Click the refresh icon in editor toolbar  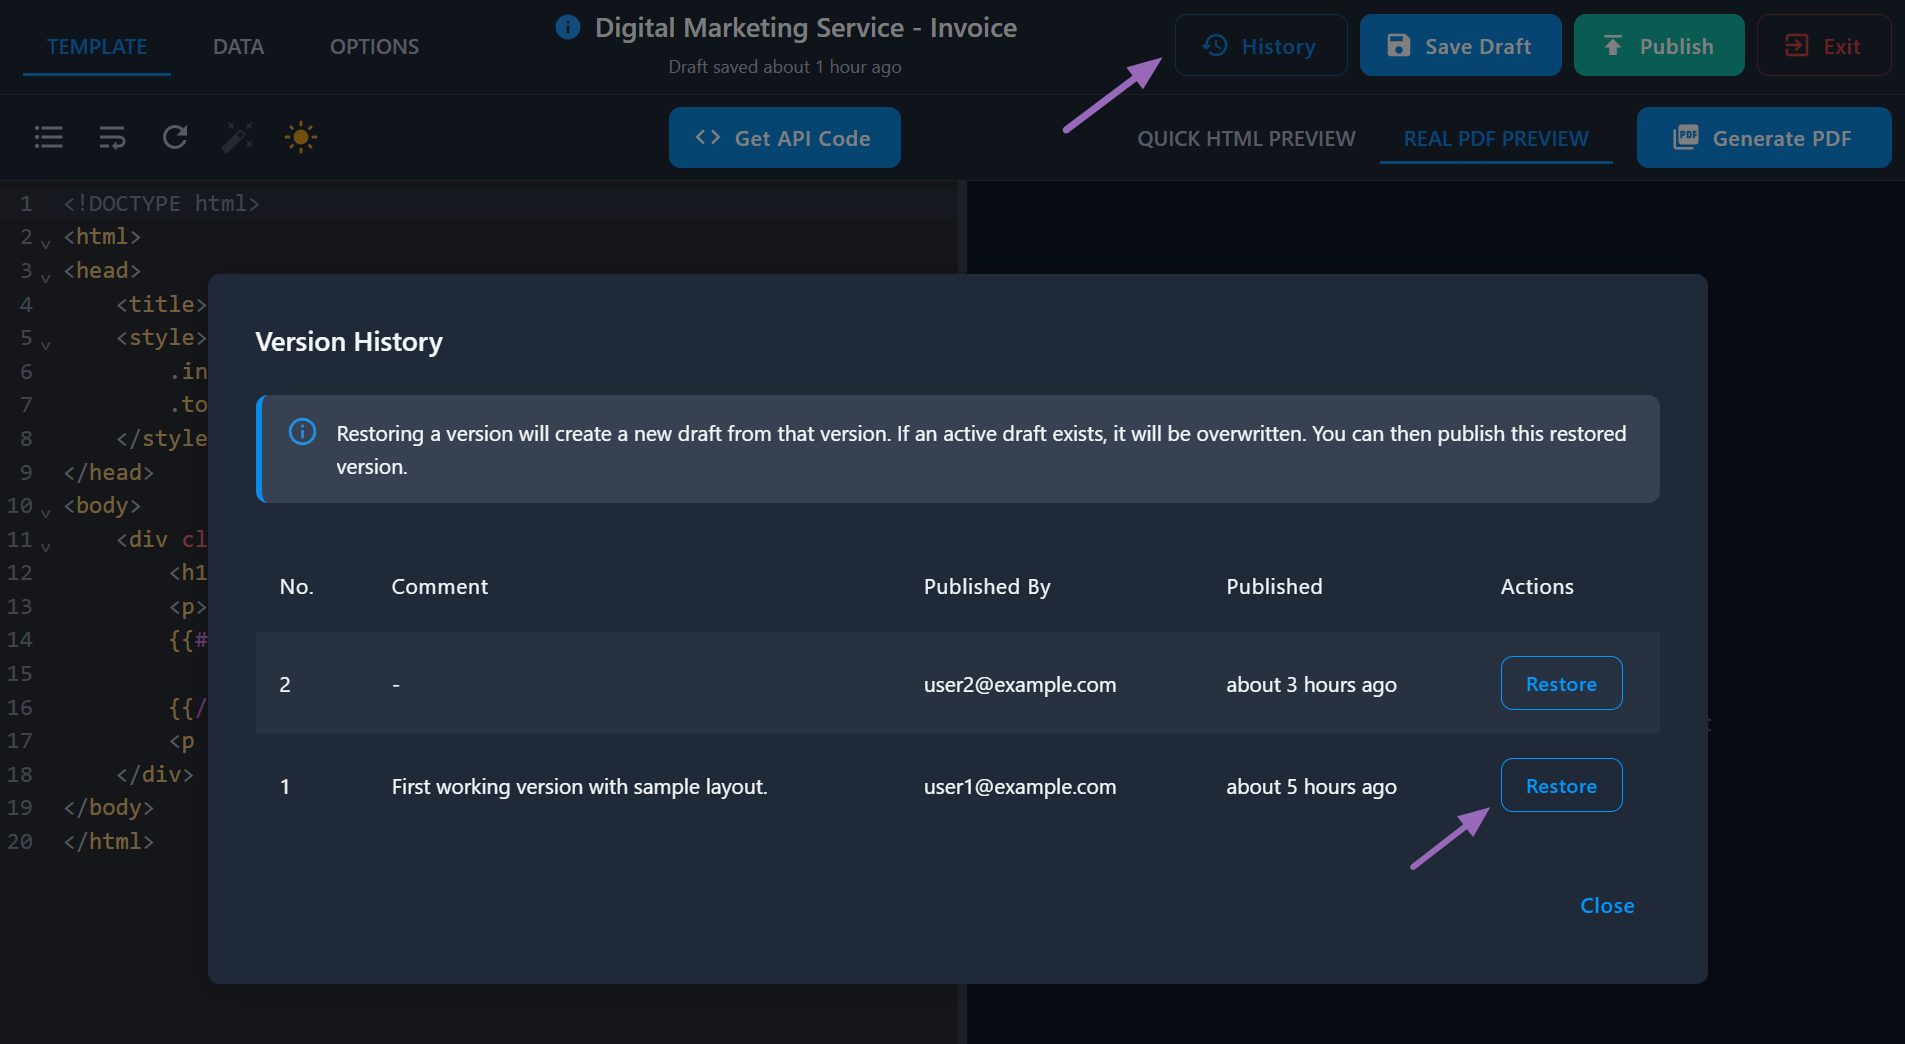[x=175, y=137]
